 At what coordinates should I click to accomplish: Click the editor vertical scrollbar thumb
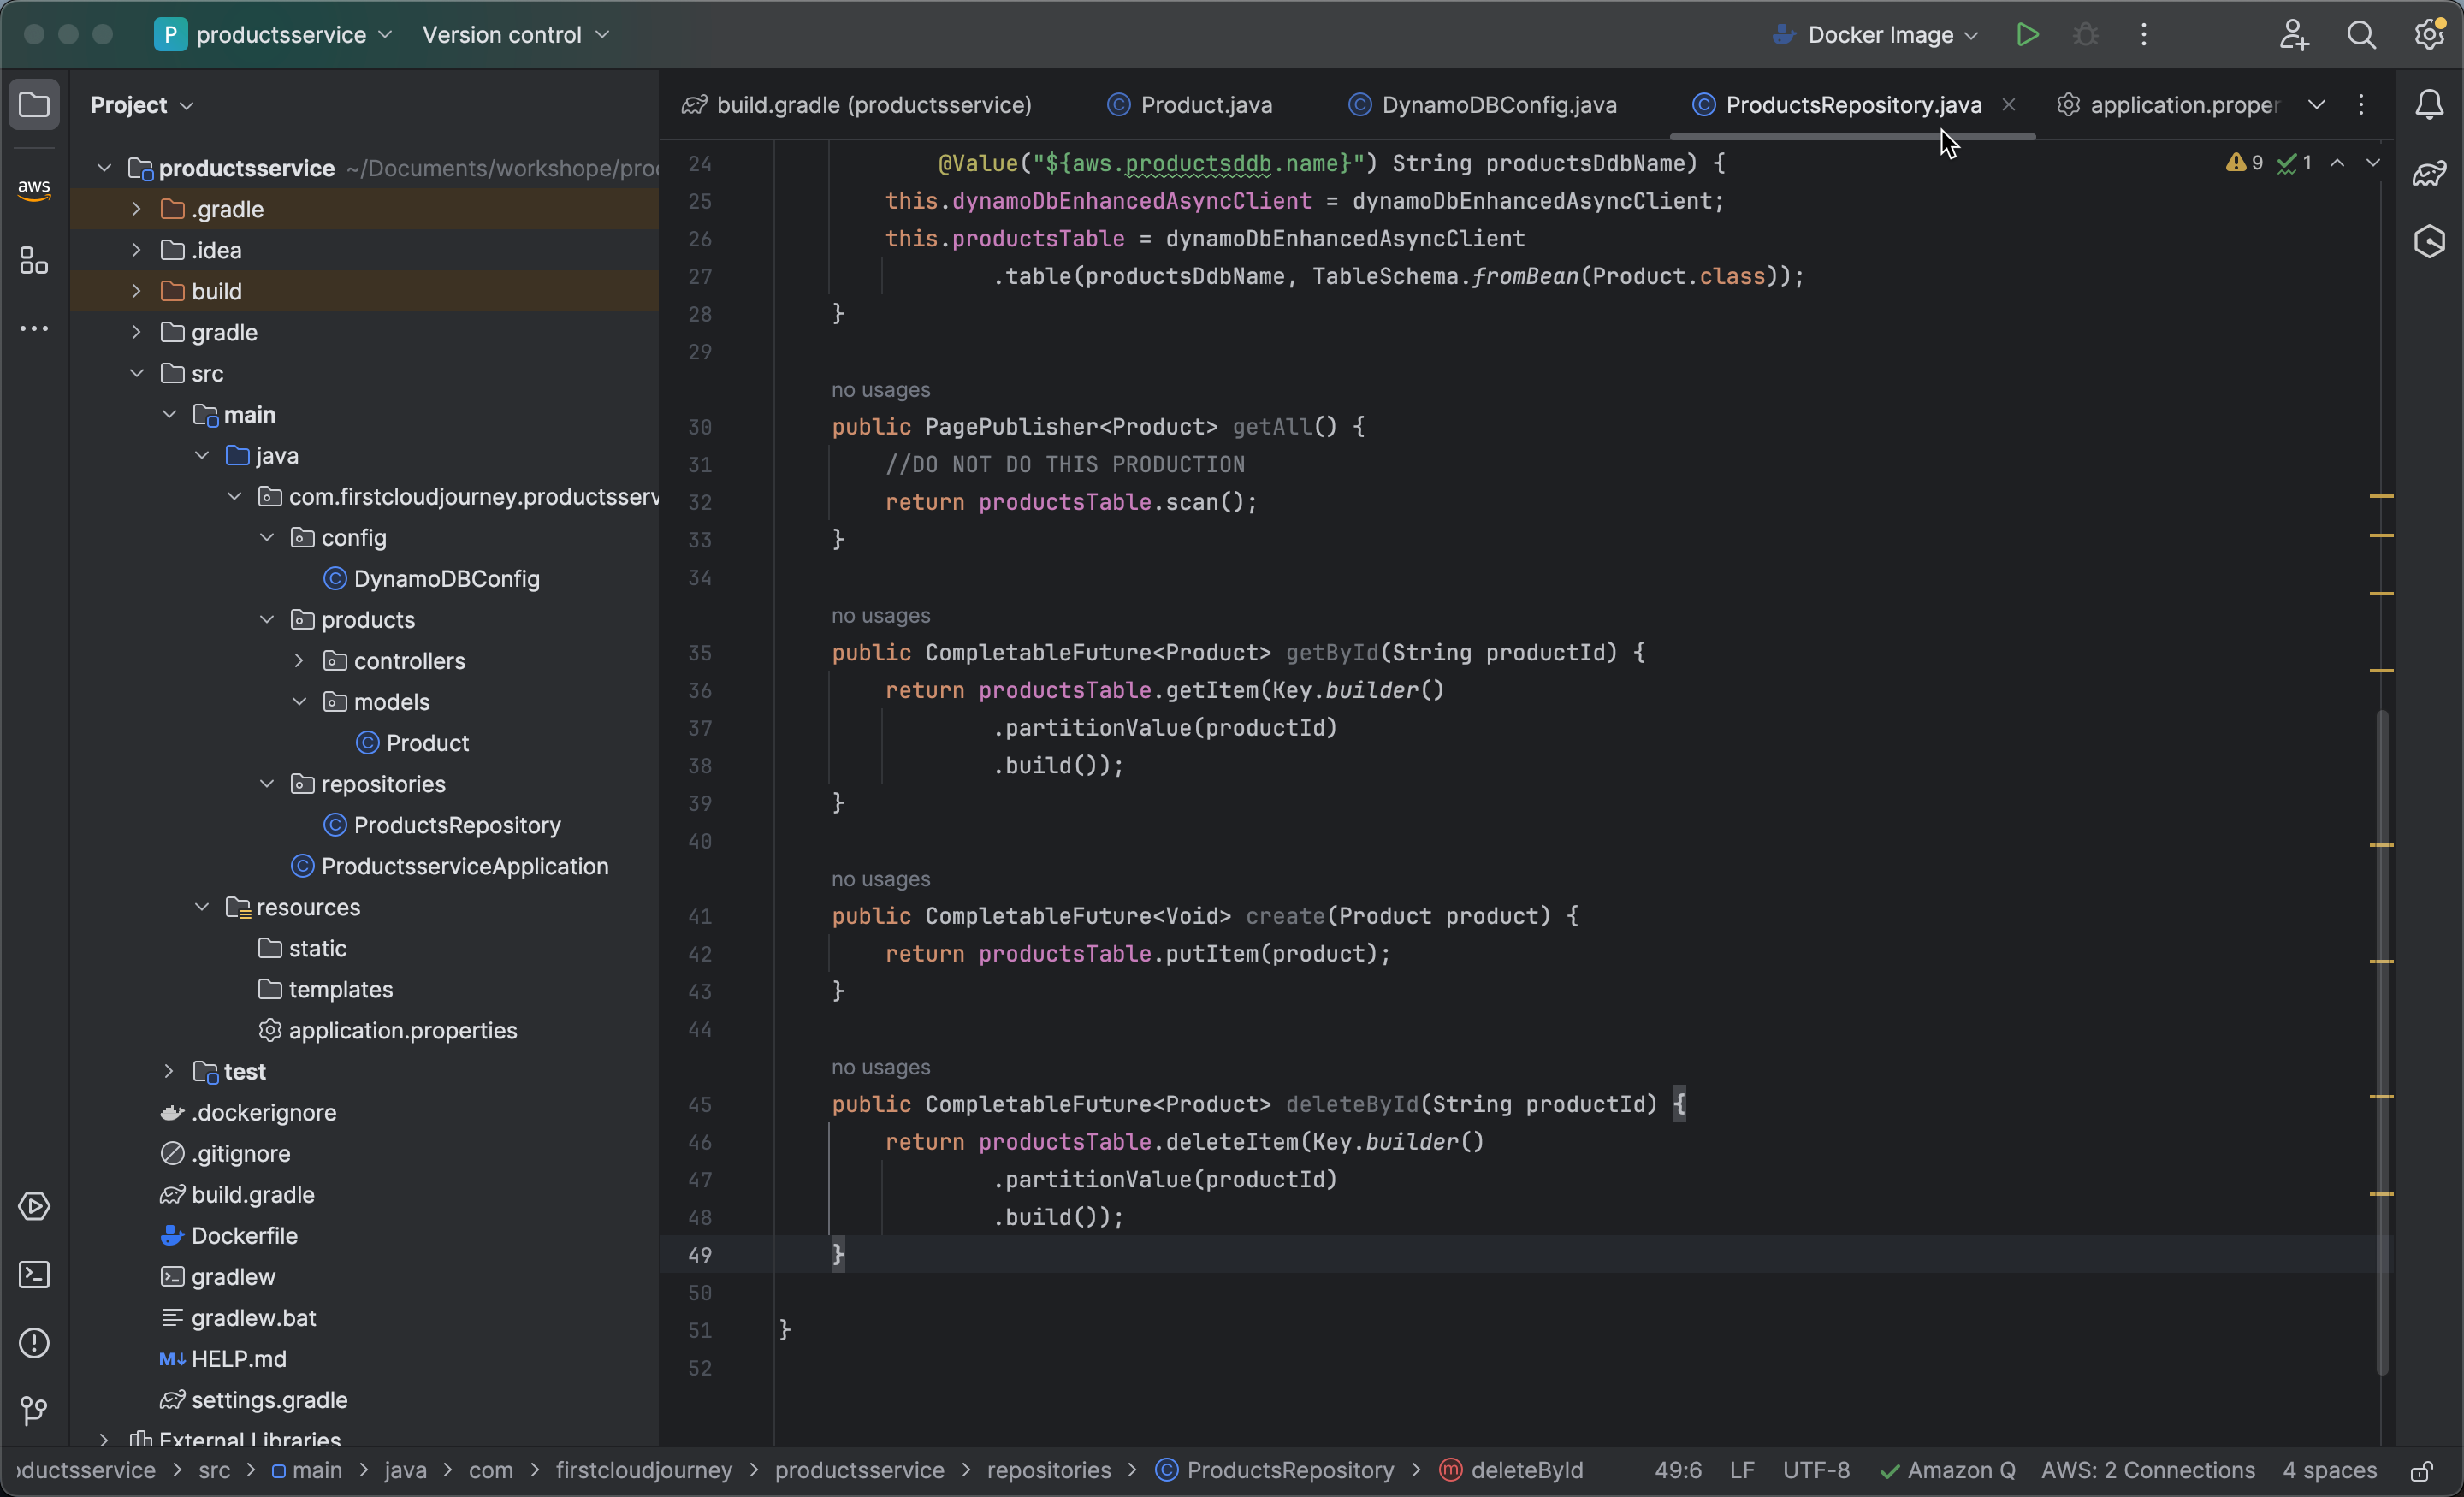click(x=2382, y=1042)
